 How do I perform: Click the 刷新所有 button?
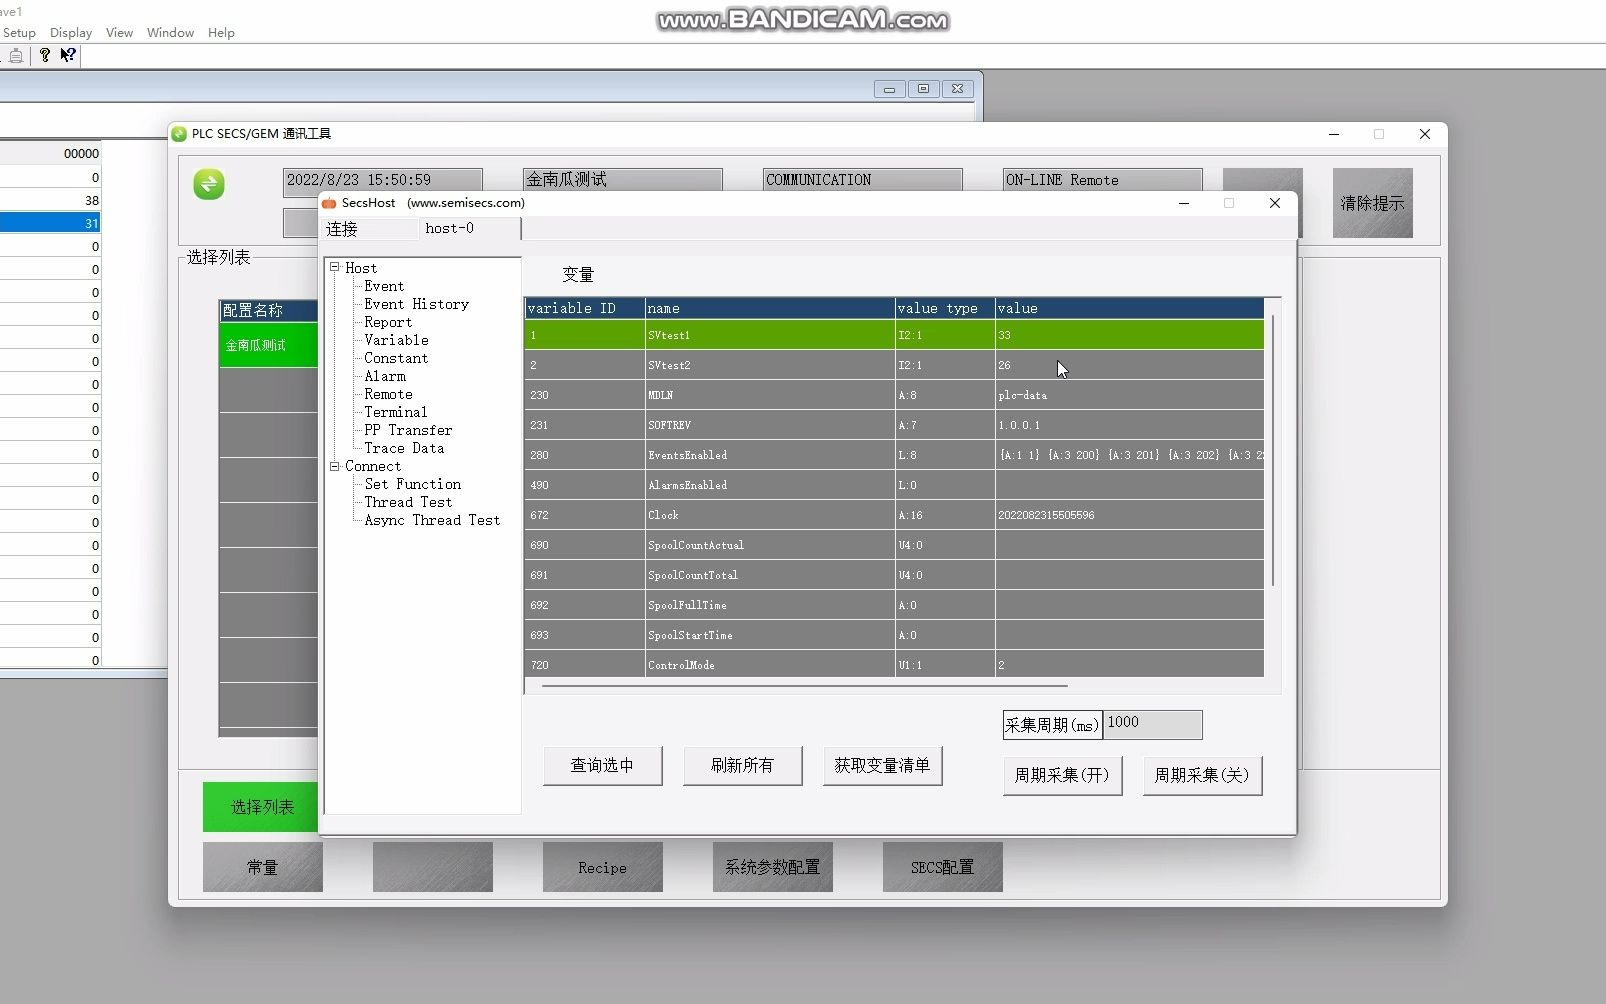click(742, 766)
